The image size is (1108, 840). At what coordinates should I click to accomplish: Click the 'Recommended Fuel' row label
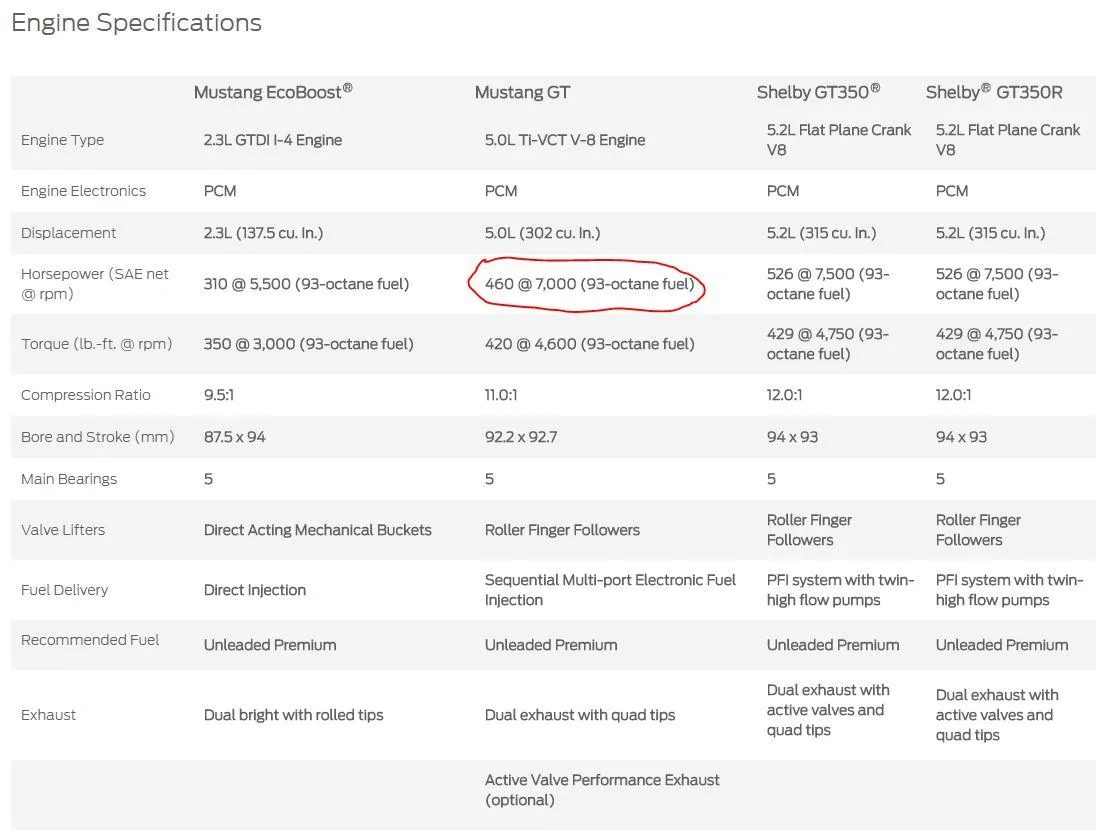click(90, 640)
